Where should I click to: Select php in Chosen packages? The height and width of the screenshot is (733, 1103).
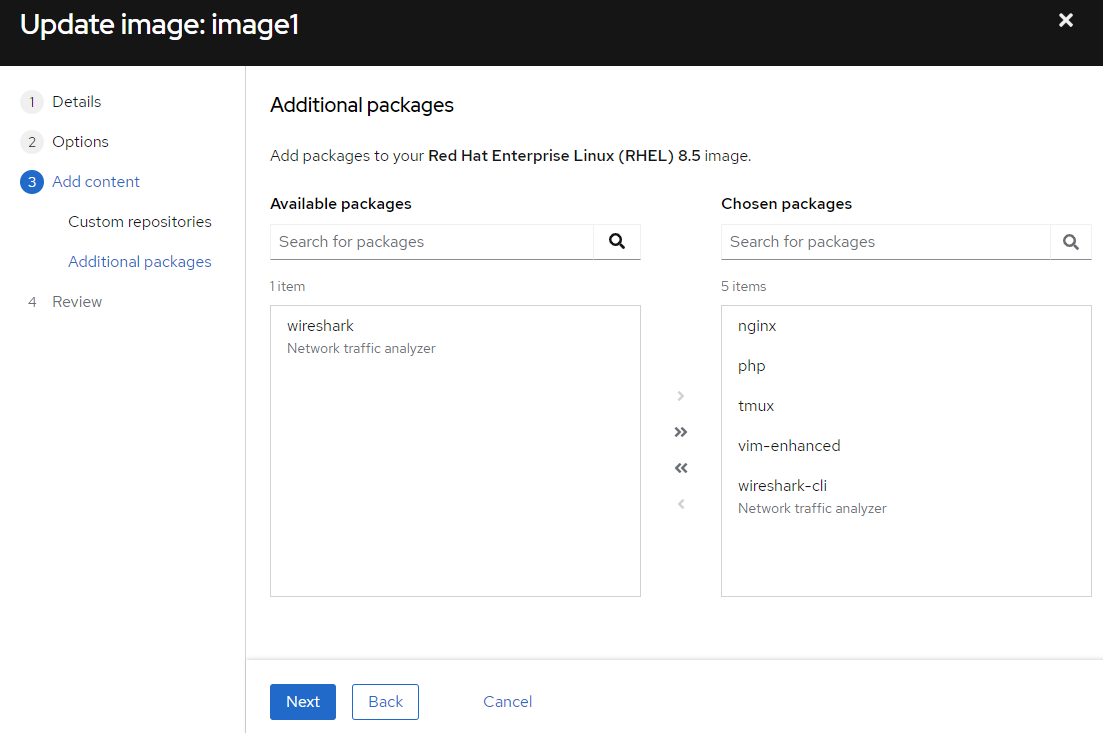click(752, 366)
